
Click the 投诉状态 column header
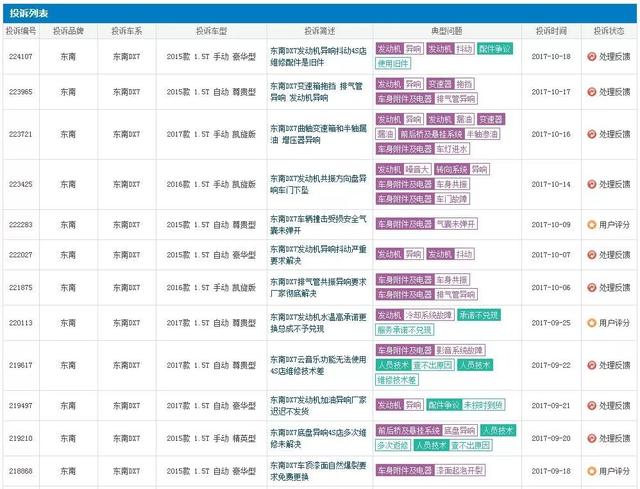point(609,31)
